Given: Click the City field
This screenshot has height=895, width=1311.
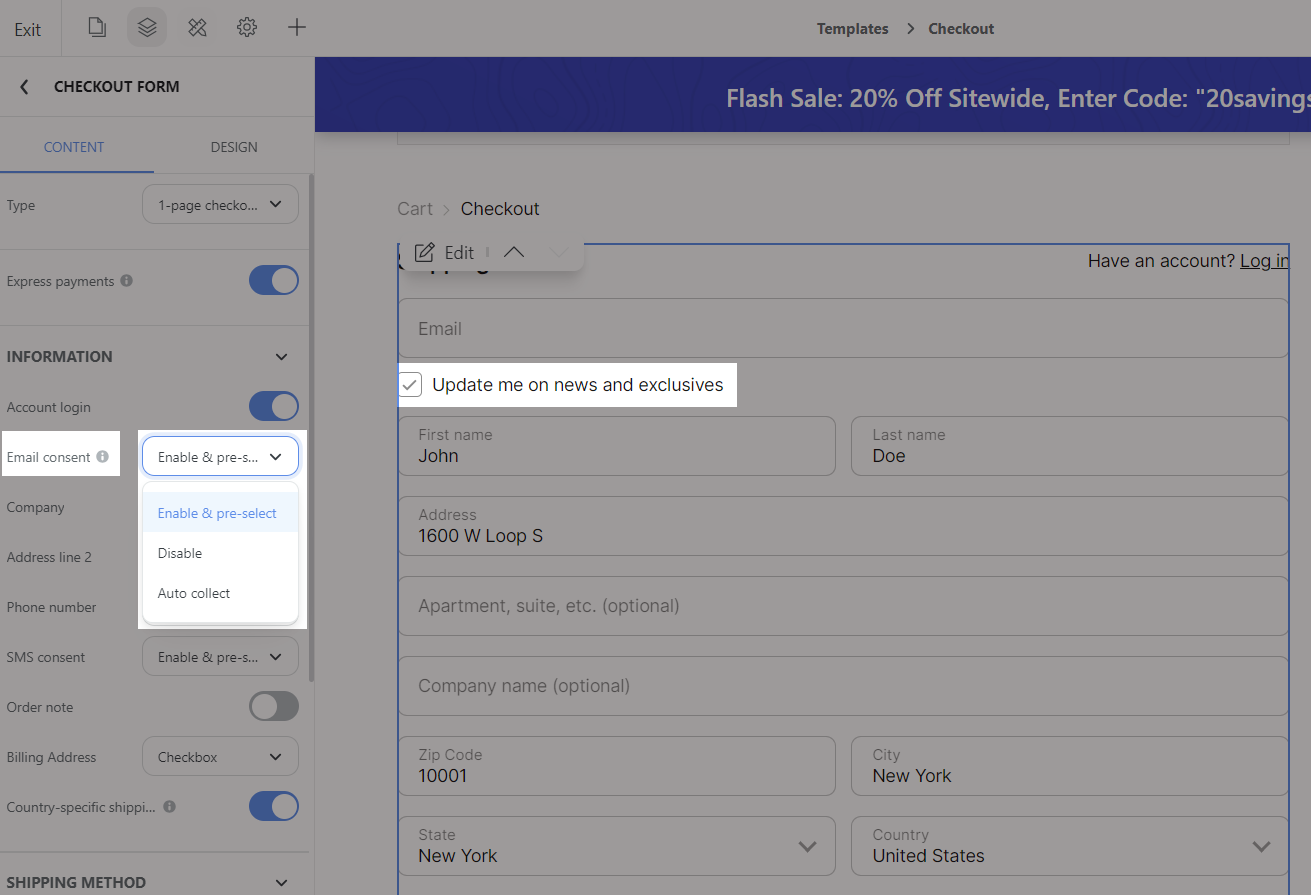Looking at the screenshot, I should [x=1070, y=766].
